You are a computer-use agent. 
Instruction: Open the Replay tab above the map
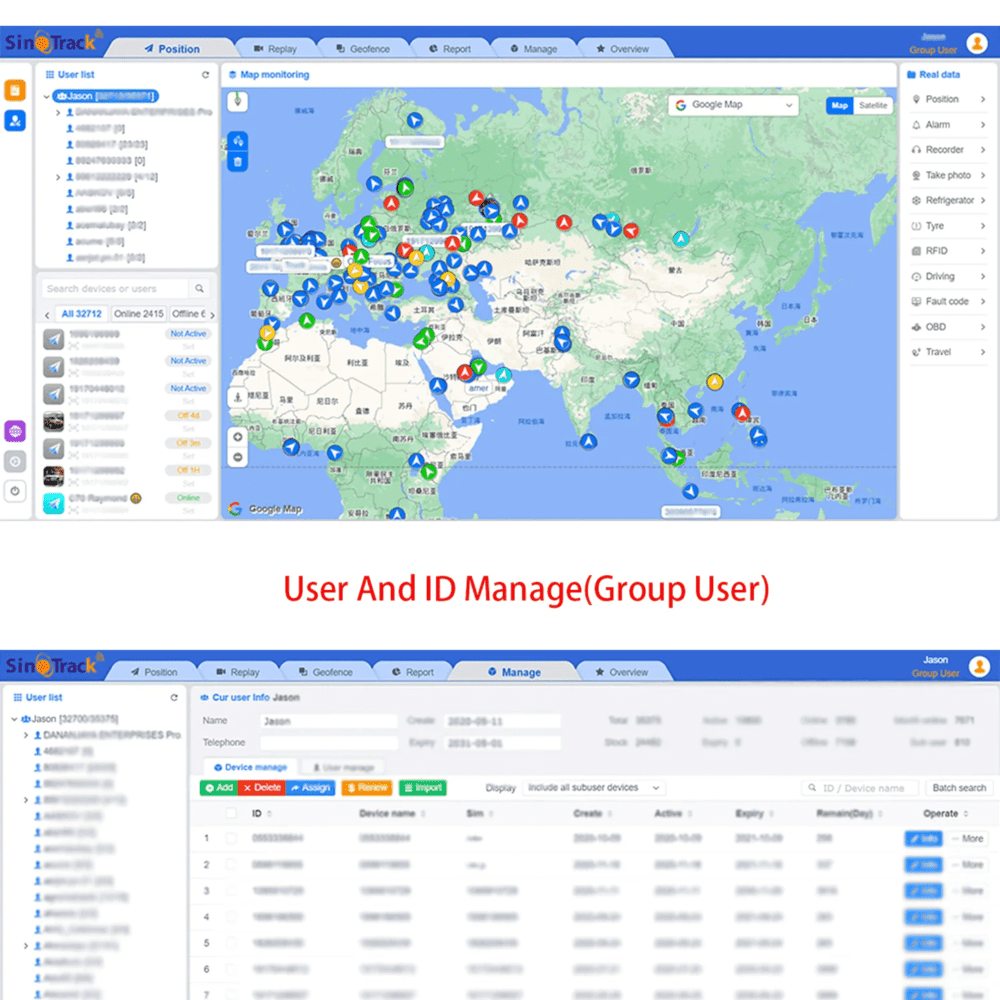[x=276, y=48]
